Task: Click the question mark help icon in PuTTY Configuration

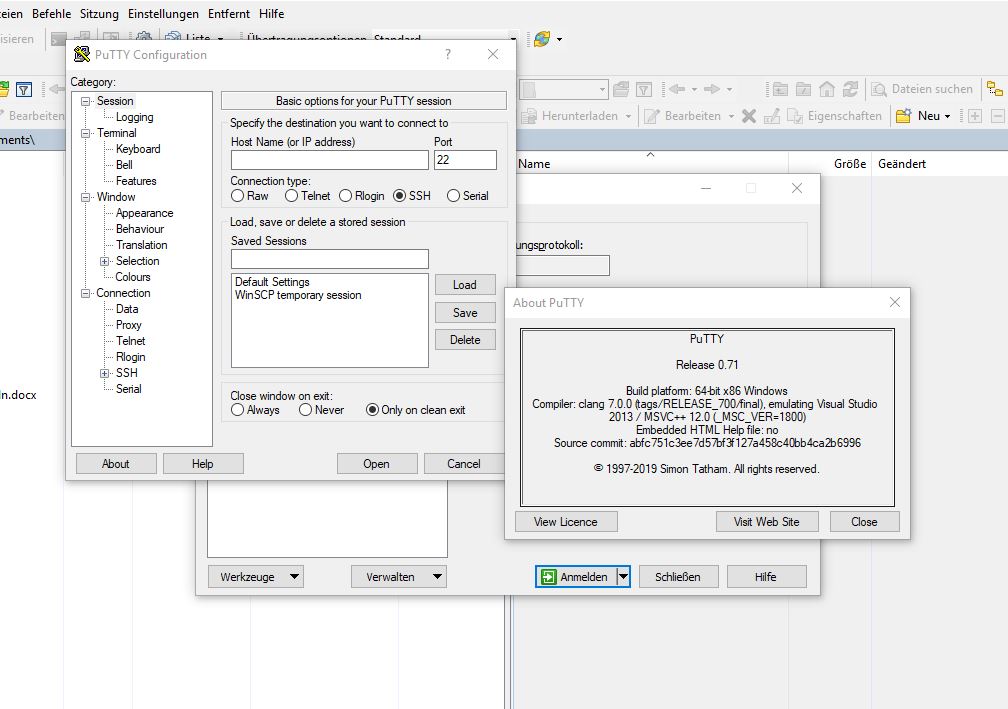Action: 448,55
